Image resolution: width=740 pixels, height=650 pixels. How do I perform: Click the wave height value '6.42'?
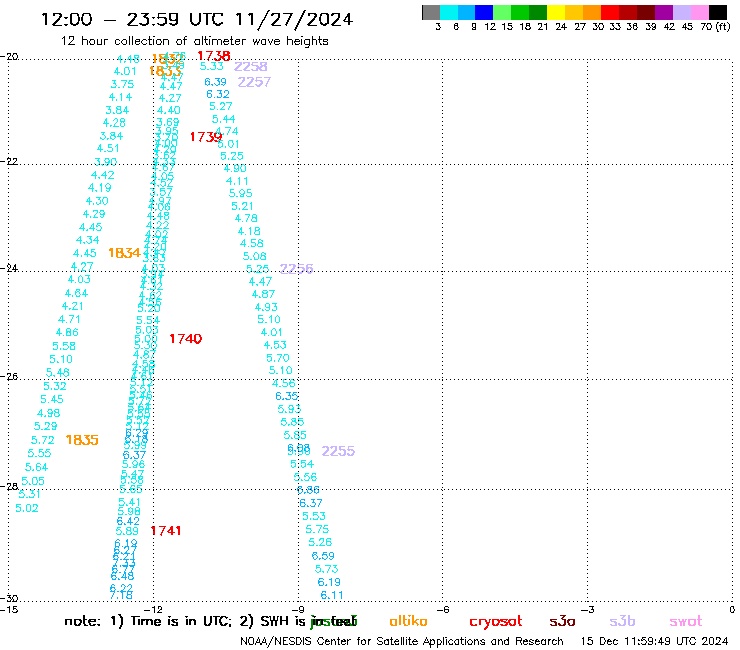pos(128,521)
